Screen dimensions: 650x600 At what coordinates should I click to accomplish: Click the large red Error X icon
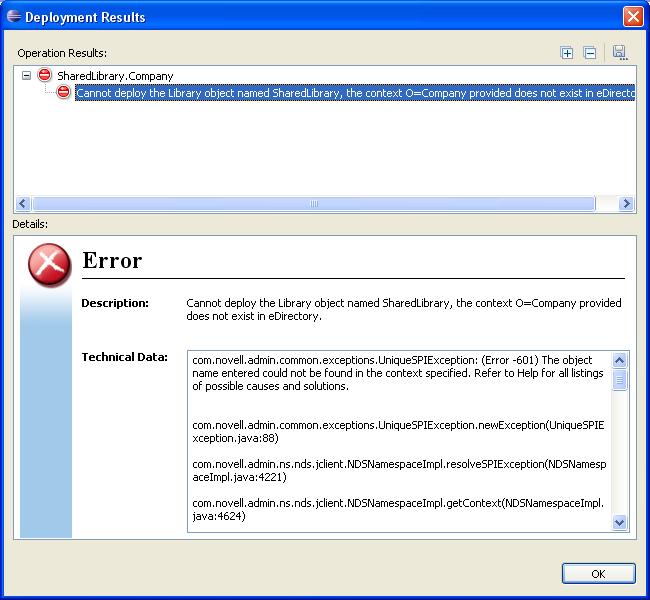(x=49, y=265)
